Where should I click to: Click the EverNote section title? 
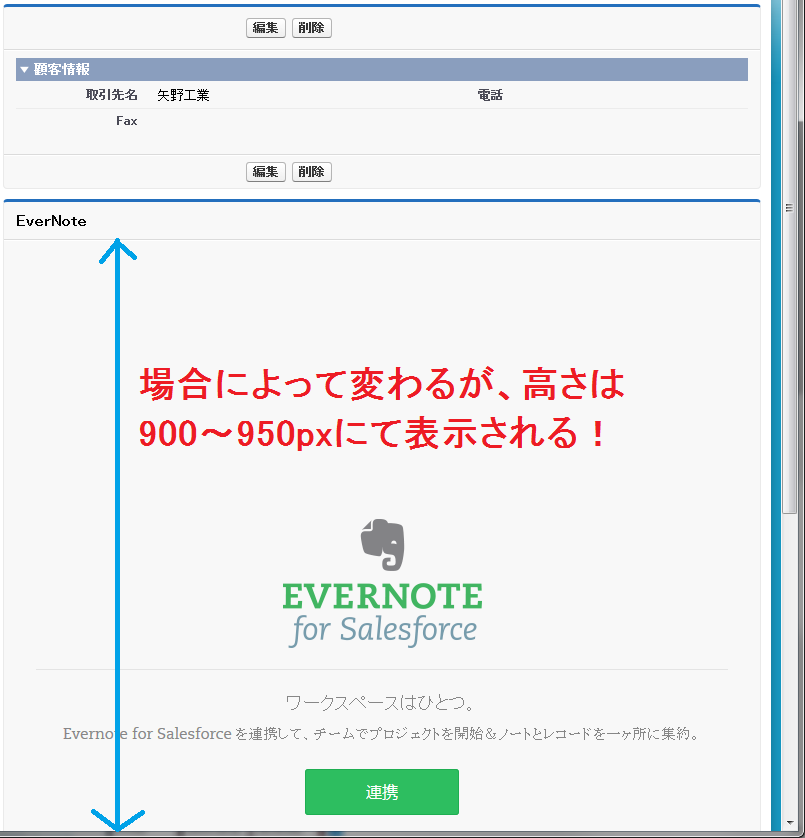[x=51, y=221]
